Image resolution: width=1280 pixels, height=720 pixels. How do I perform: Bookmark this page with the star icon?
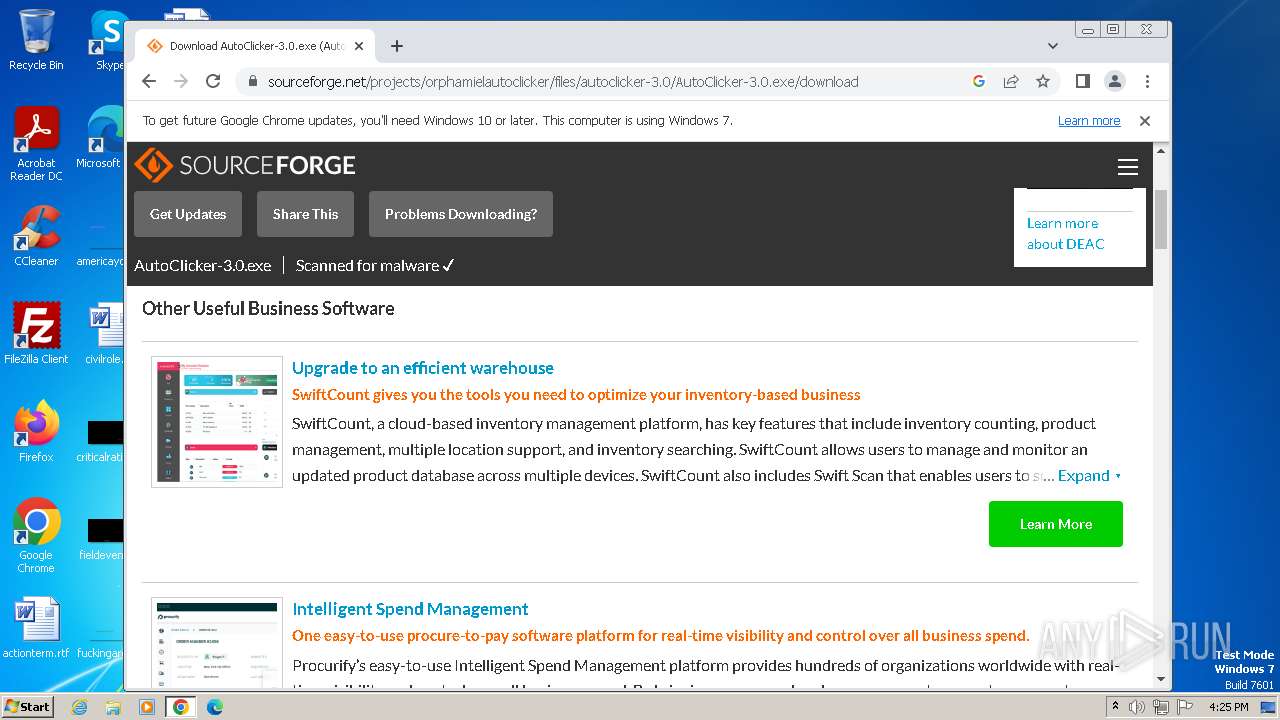click(x=1043, y=81)
